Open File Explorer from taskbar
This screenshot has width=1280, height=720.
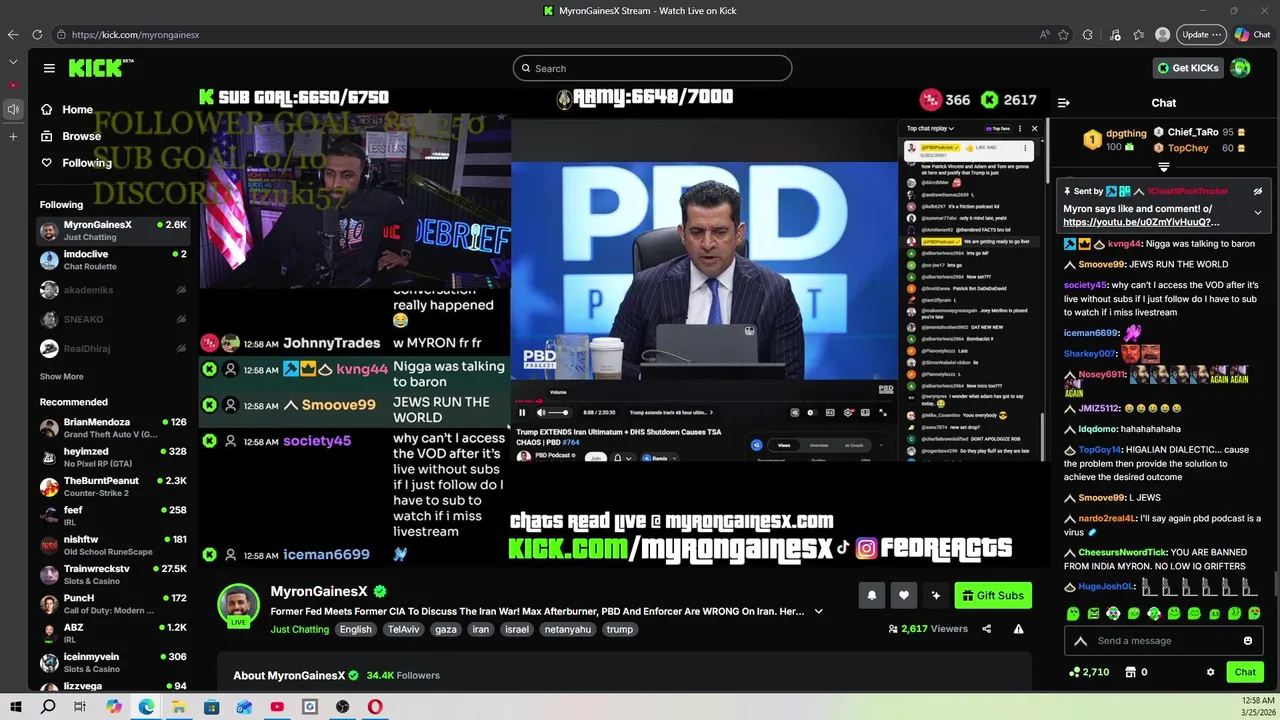pyautogui.click(x=178, y=707)
